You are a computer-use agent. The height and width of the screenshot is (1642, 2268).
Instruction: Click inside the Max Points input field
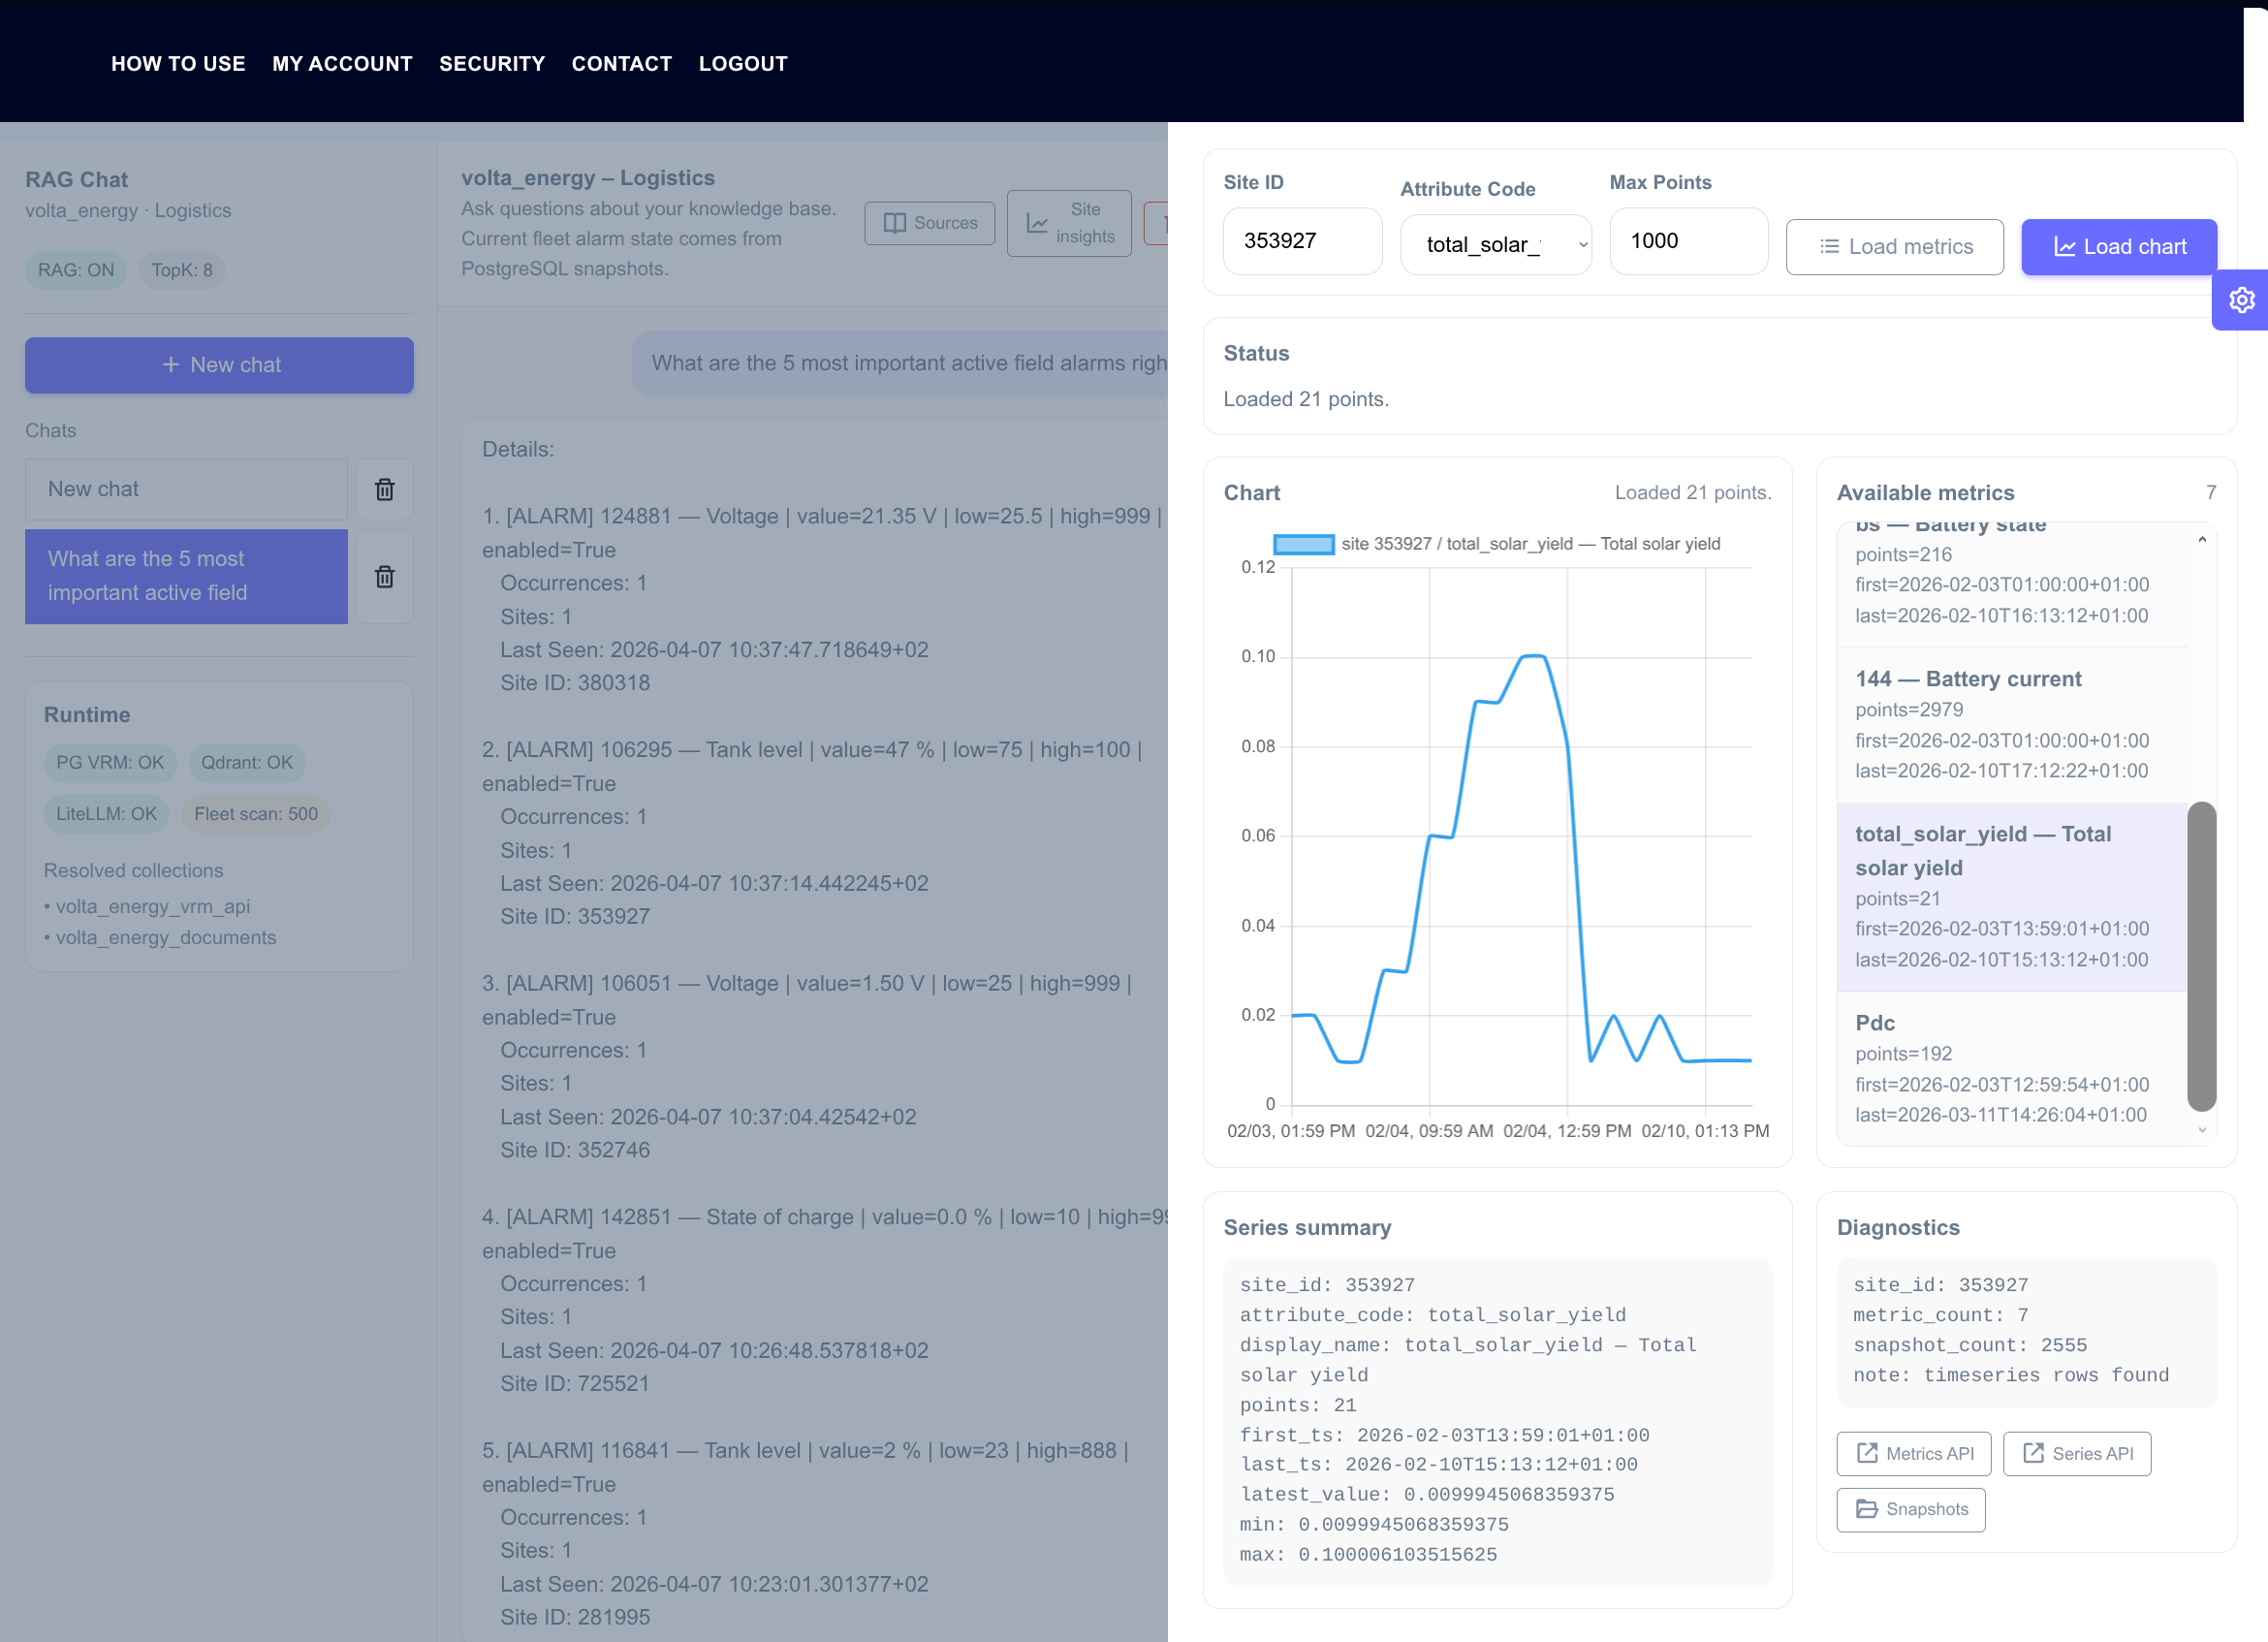click(1688, 240)
